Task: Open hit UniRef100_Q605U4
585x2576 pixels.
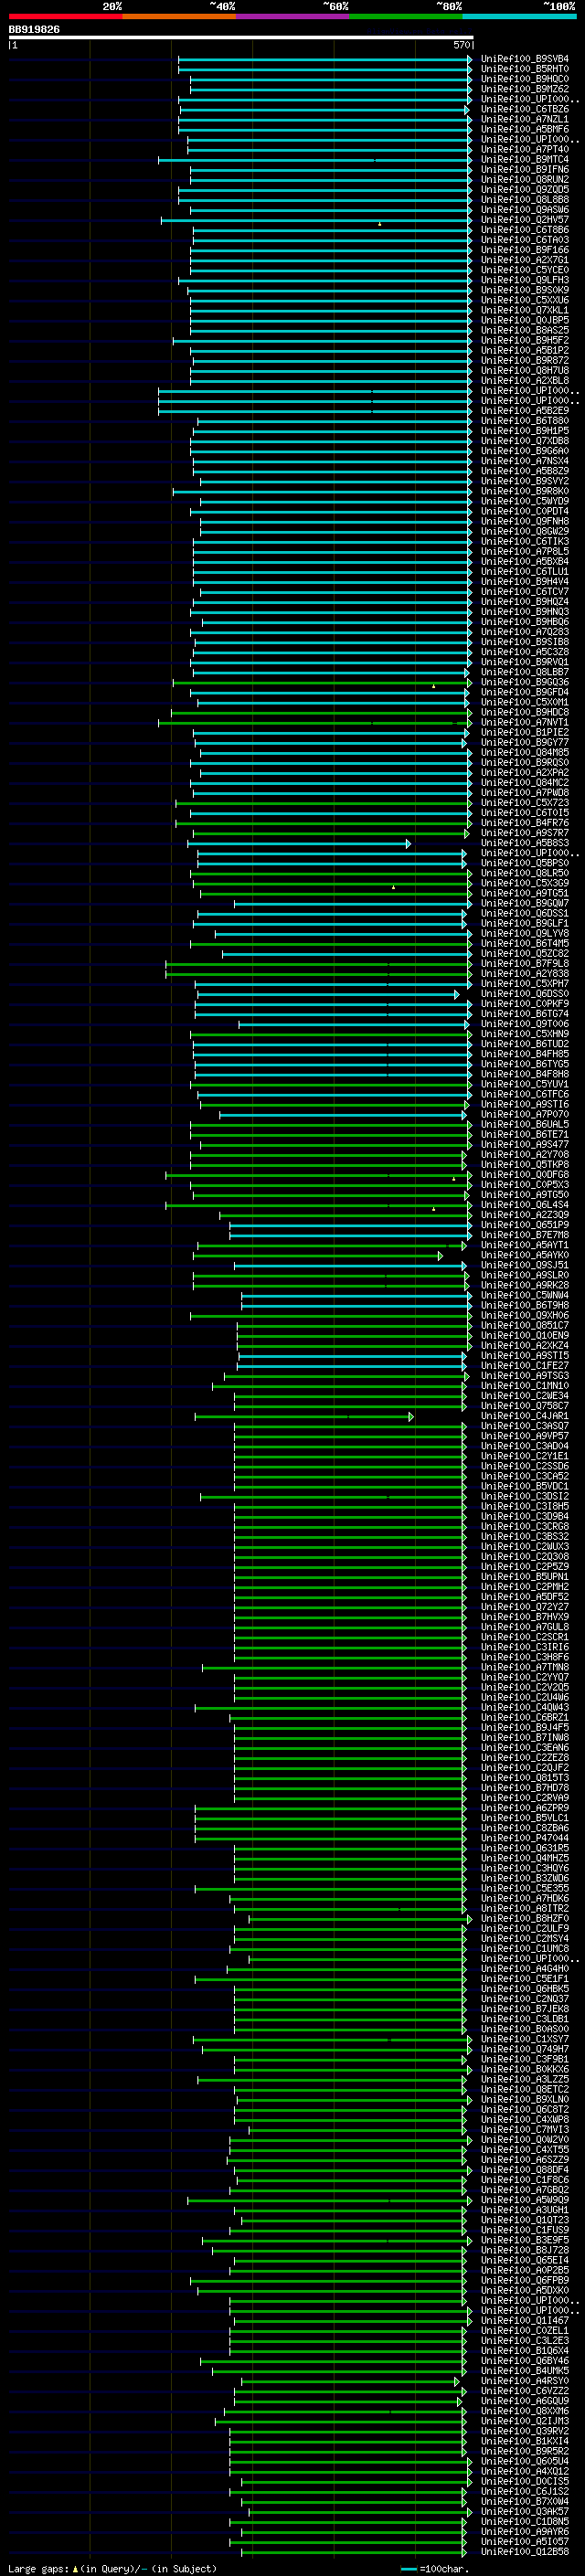Action: tap(525, 2461)
